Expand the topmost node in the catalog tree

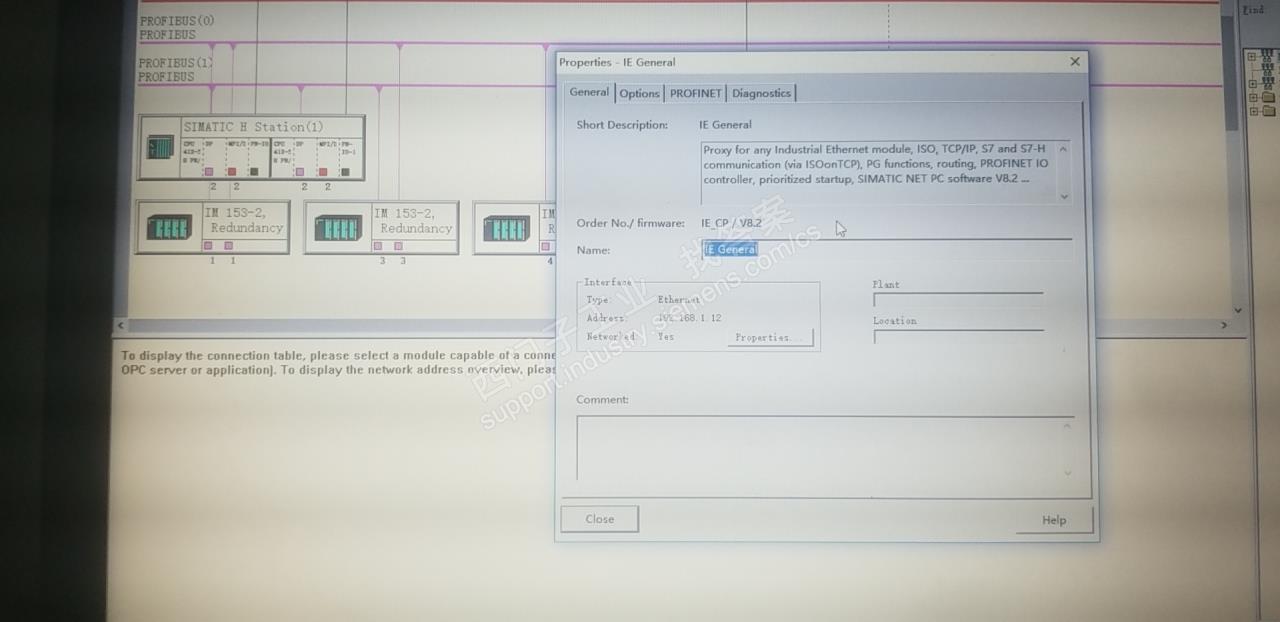tap(1252, 57)
